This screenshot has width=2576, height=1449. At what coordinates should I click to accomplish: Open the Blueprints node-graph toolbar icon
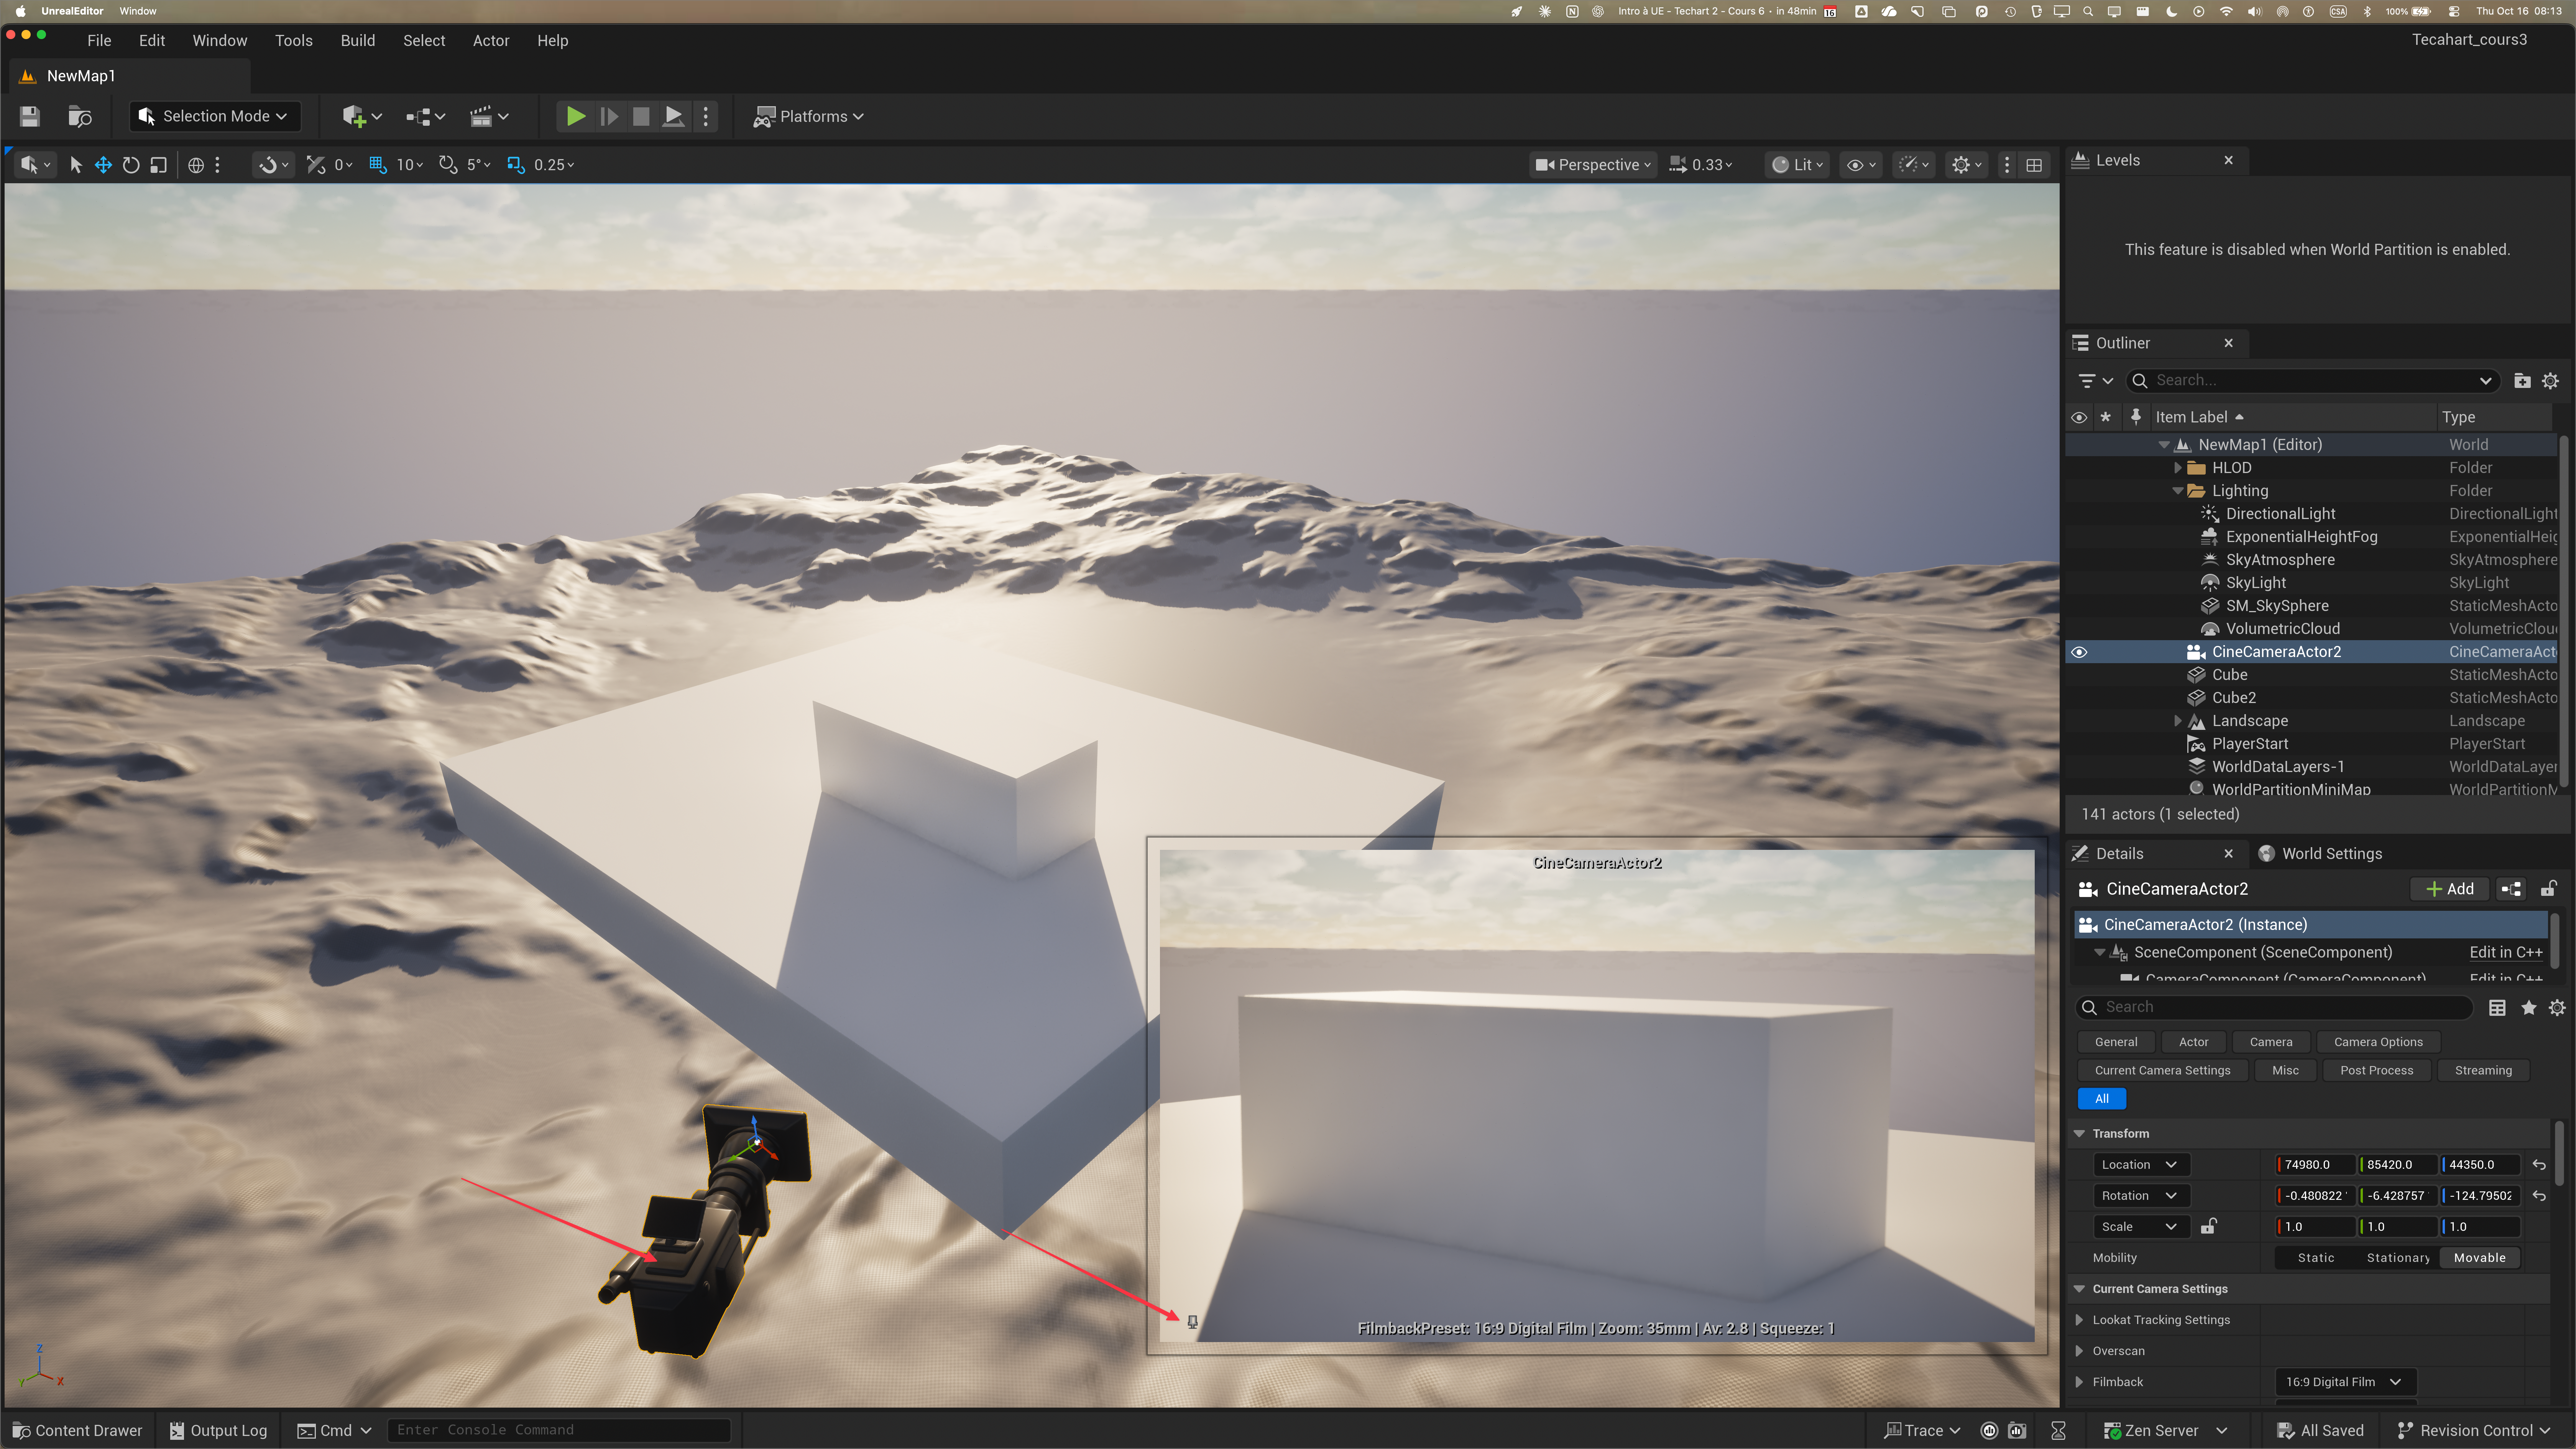coord(418,116)
